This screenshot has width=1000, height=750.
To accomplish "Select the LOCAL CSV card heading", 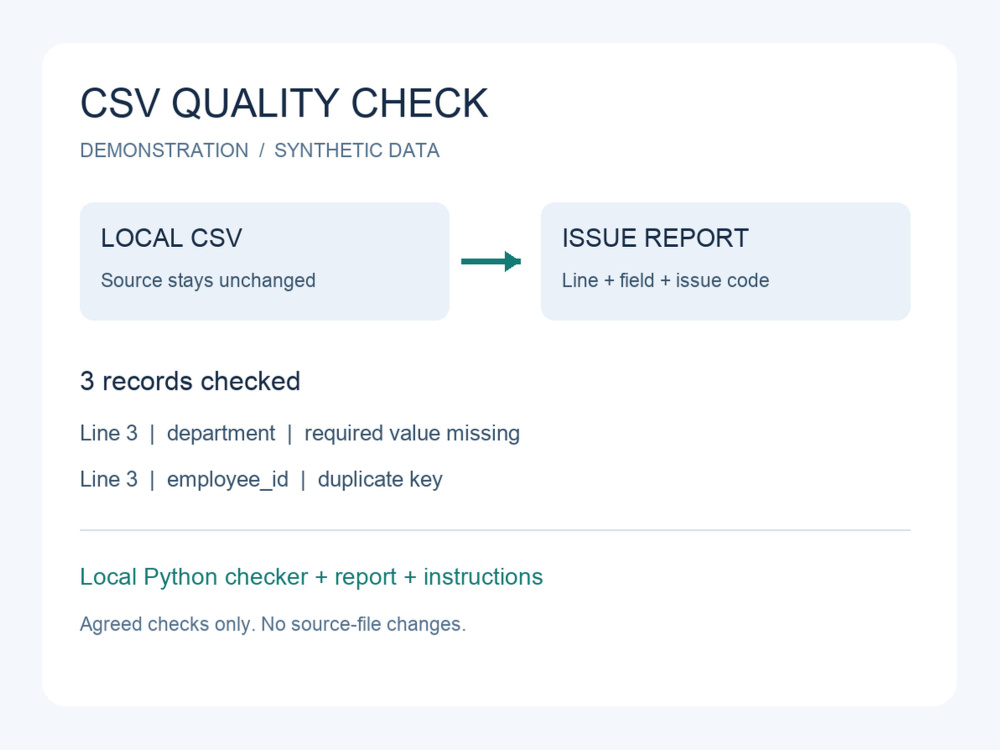I will [172, 238].
